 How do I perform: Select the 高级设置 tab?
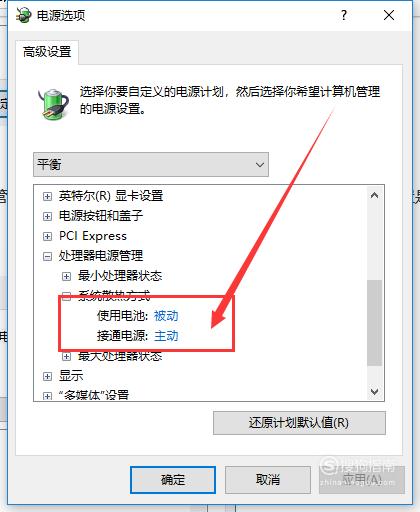47,52
